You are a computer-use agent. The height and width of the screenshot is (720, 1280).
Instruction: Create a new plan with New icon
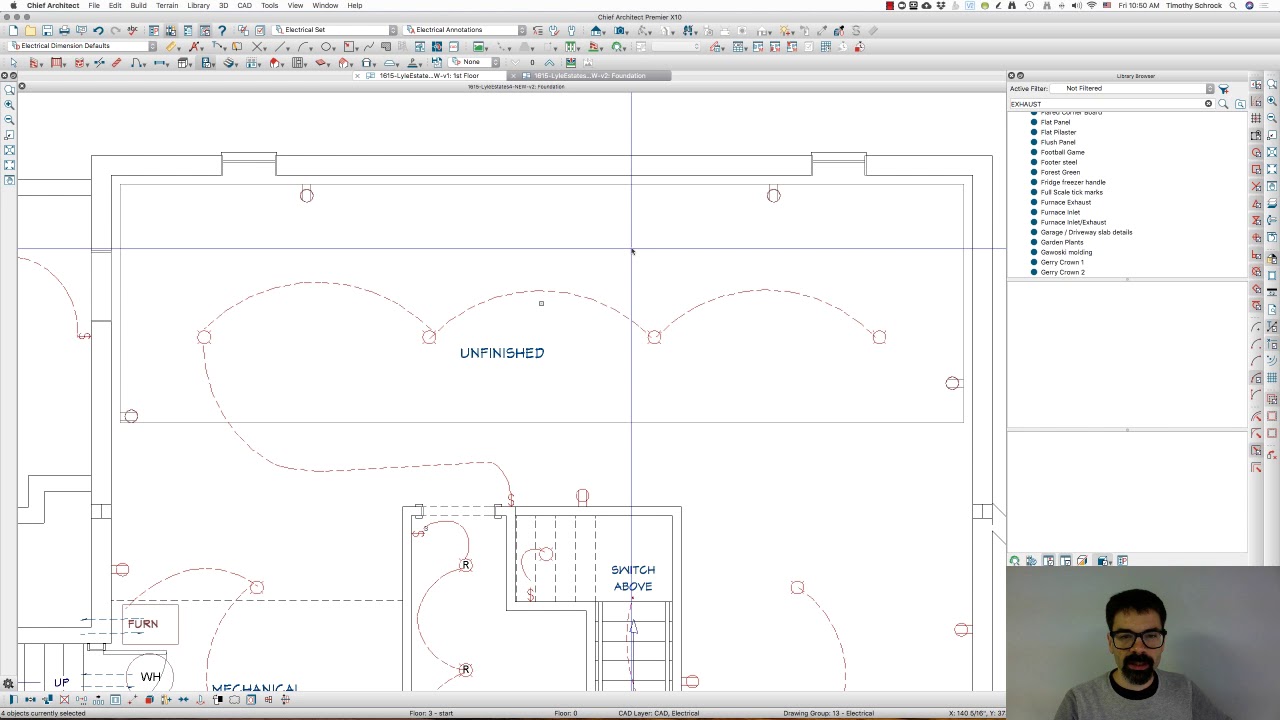tap(13, 30)
